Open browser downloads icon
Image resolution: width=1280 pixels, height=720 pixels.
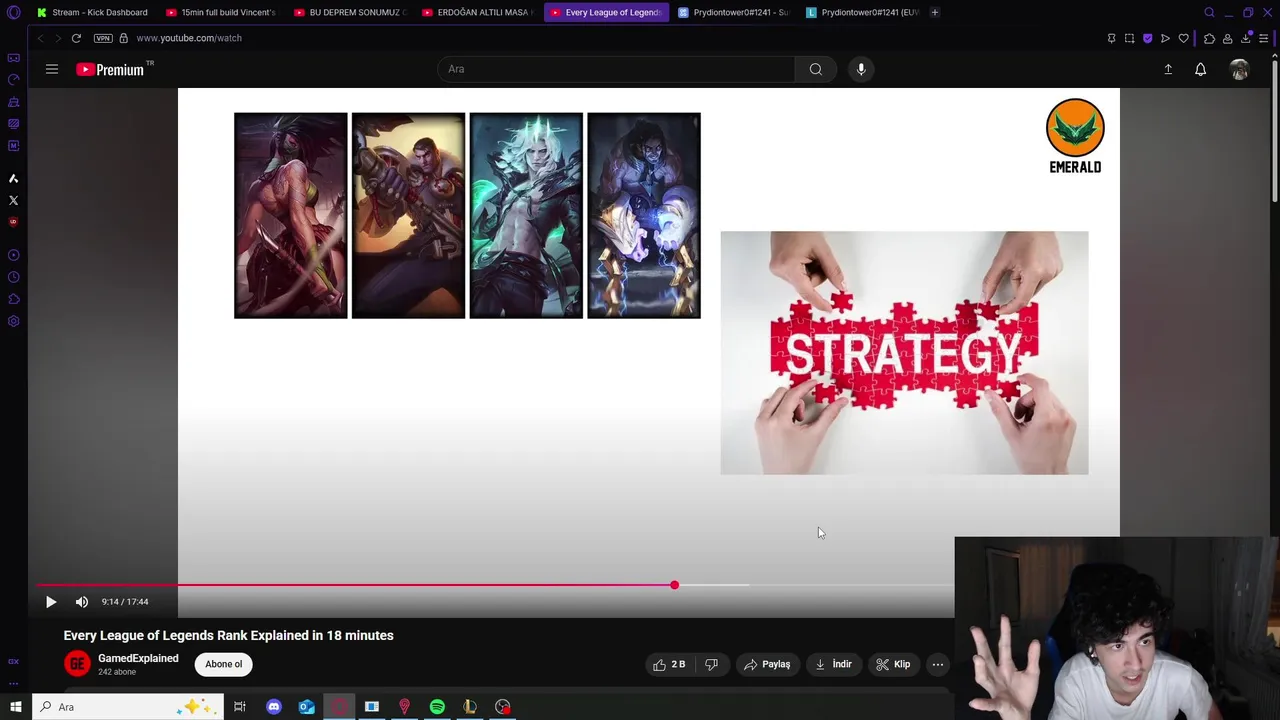pyautogui.click(x=1246, y=38)
